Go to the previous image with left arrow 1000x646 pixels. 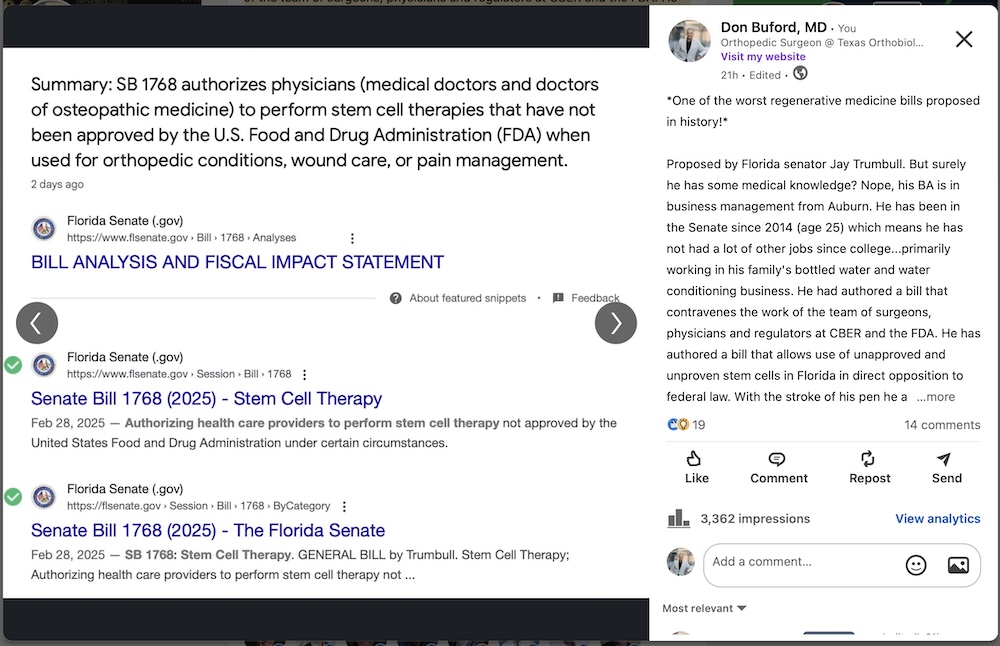tap(37, 323)
